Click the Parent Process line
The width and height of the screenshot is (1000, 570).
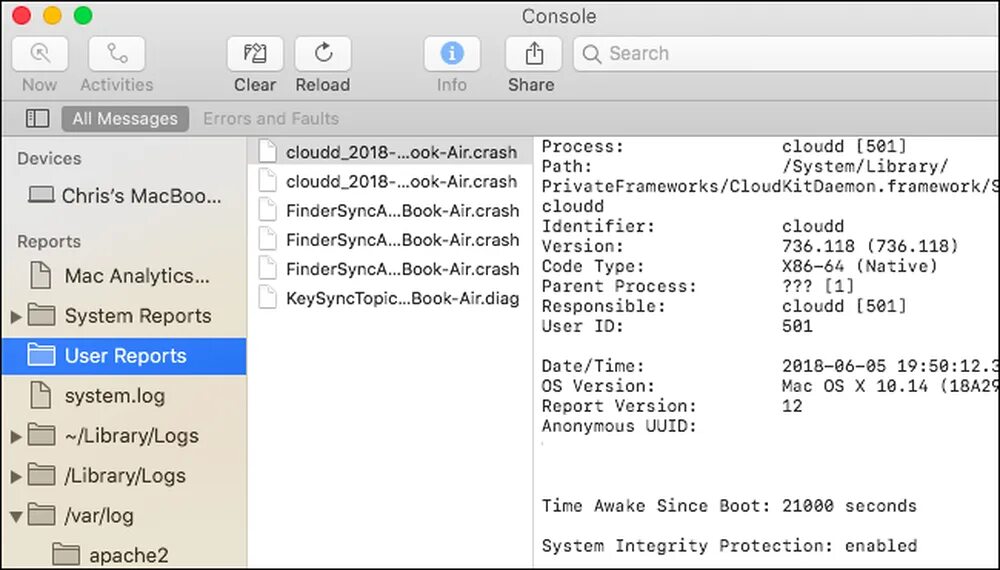(x=698, y=286)
